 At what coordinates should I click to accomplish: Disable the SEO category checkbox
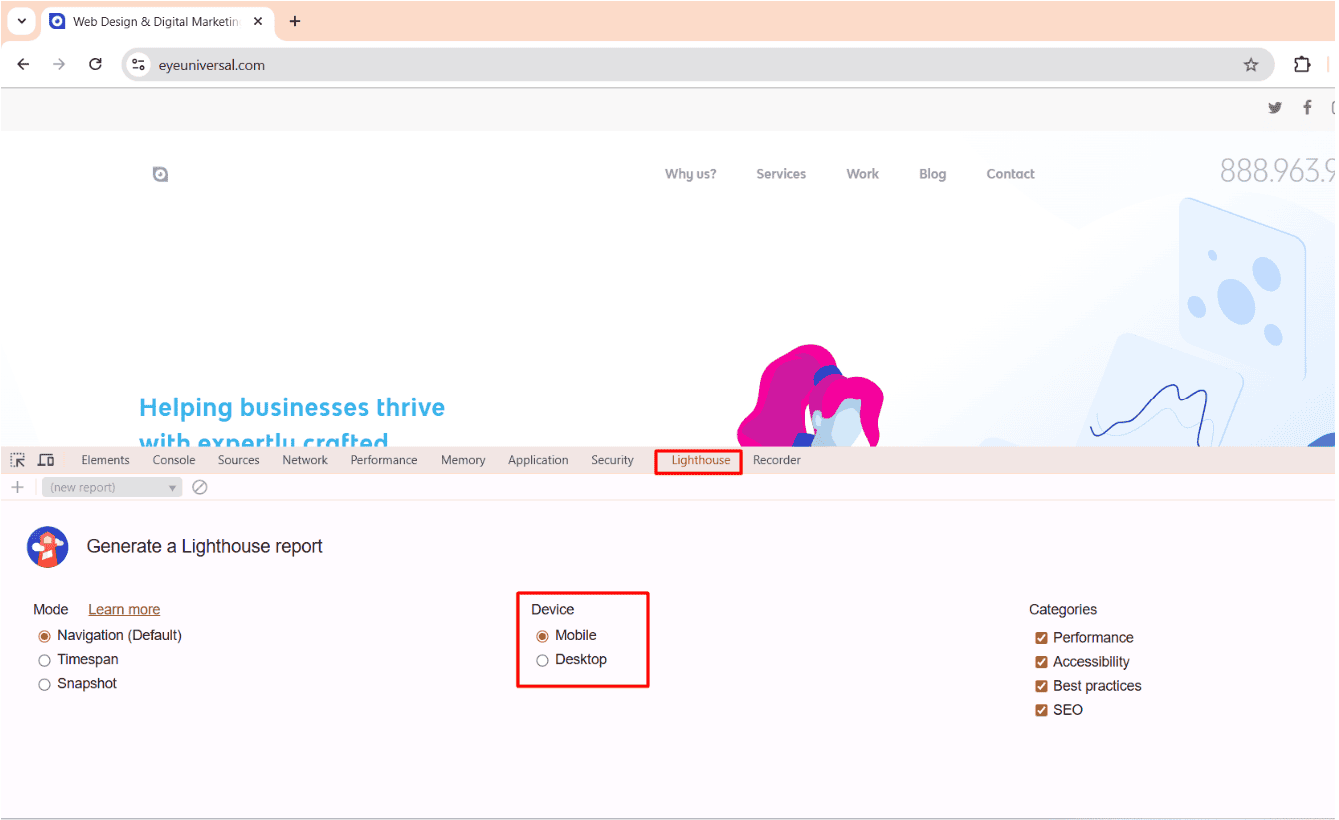(x=1041, y=710)
